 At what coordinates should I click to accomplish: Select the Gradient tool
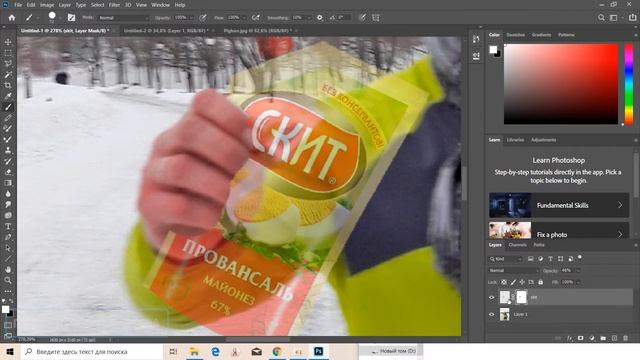[x=8, y=183]
